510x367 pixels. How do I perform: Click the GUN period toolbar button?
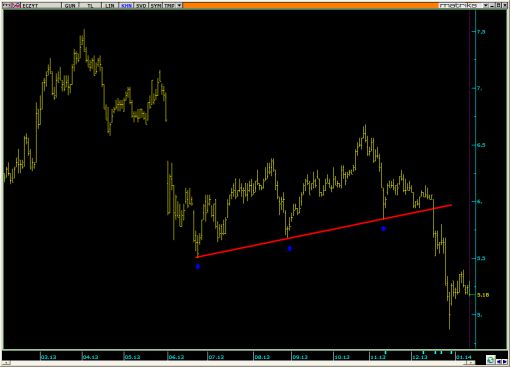click(x=70, y=6)
